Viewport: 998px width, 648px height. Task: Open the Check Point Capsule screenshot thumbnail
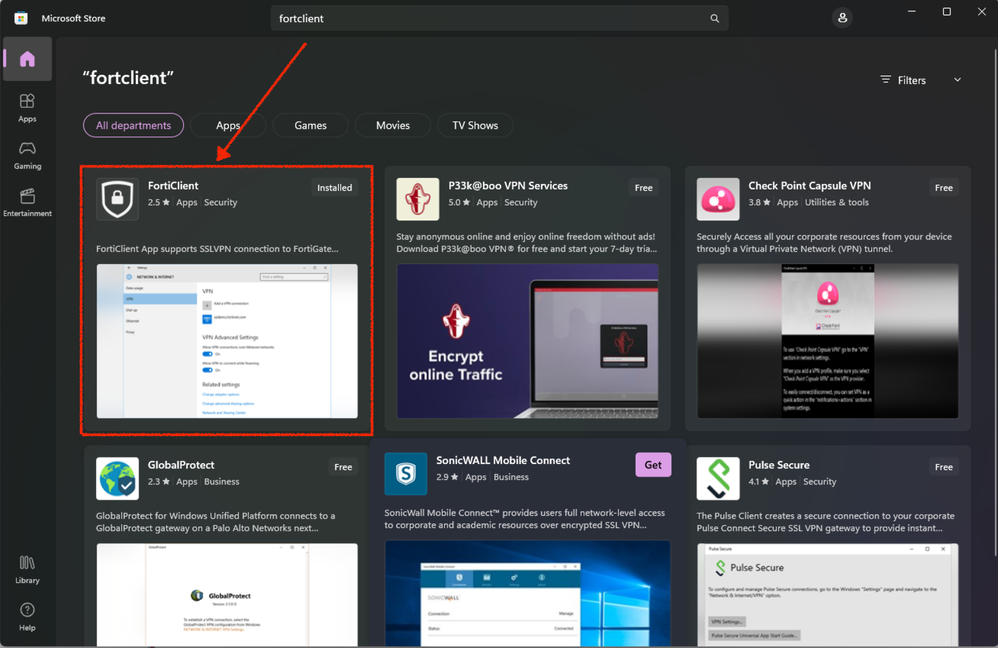pyautogui.click(x=827, y=341)
